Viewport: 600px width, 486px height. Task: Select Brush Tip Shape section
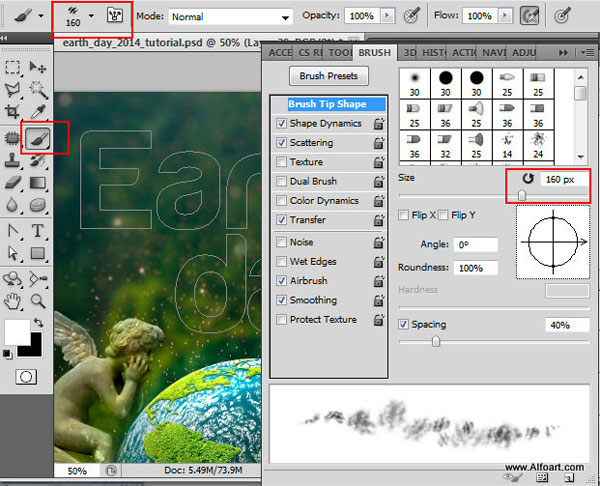[329, 104]
